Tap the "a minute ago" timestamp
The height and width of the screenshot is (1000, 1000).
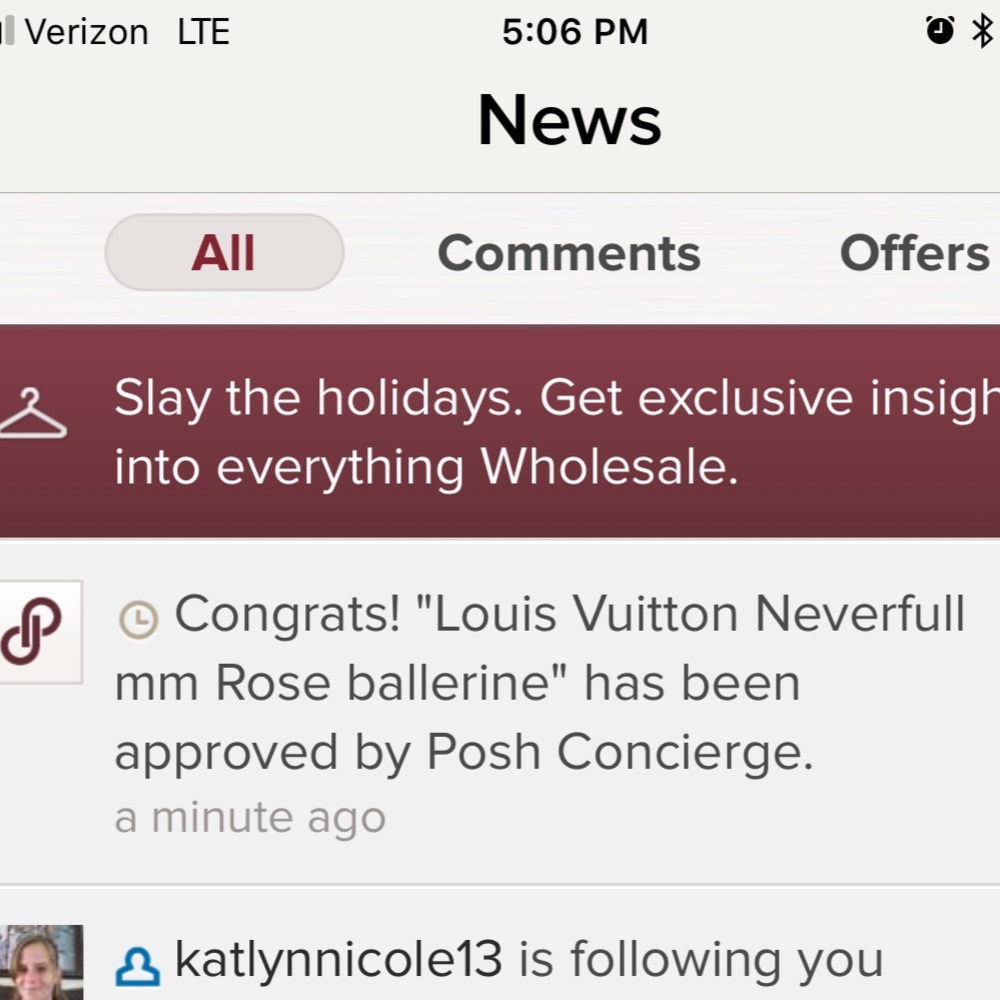pos(250,818)
